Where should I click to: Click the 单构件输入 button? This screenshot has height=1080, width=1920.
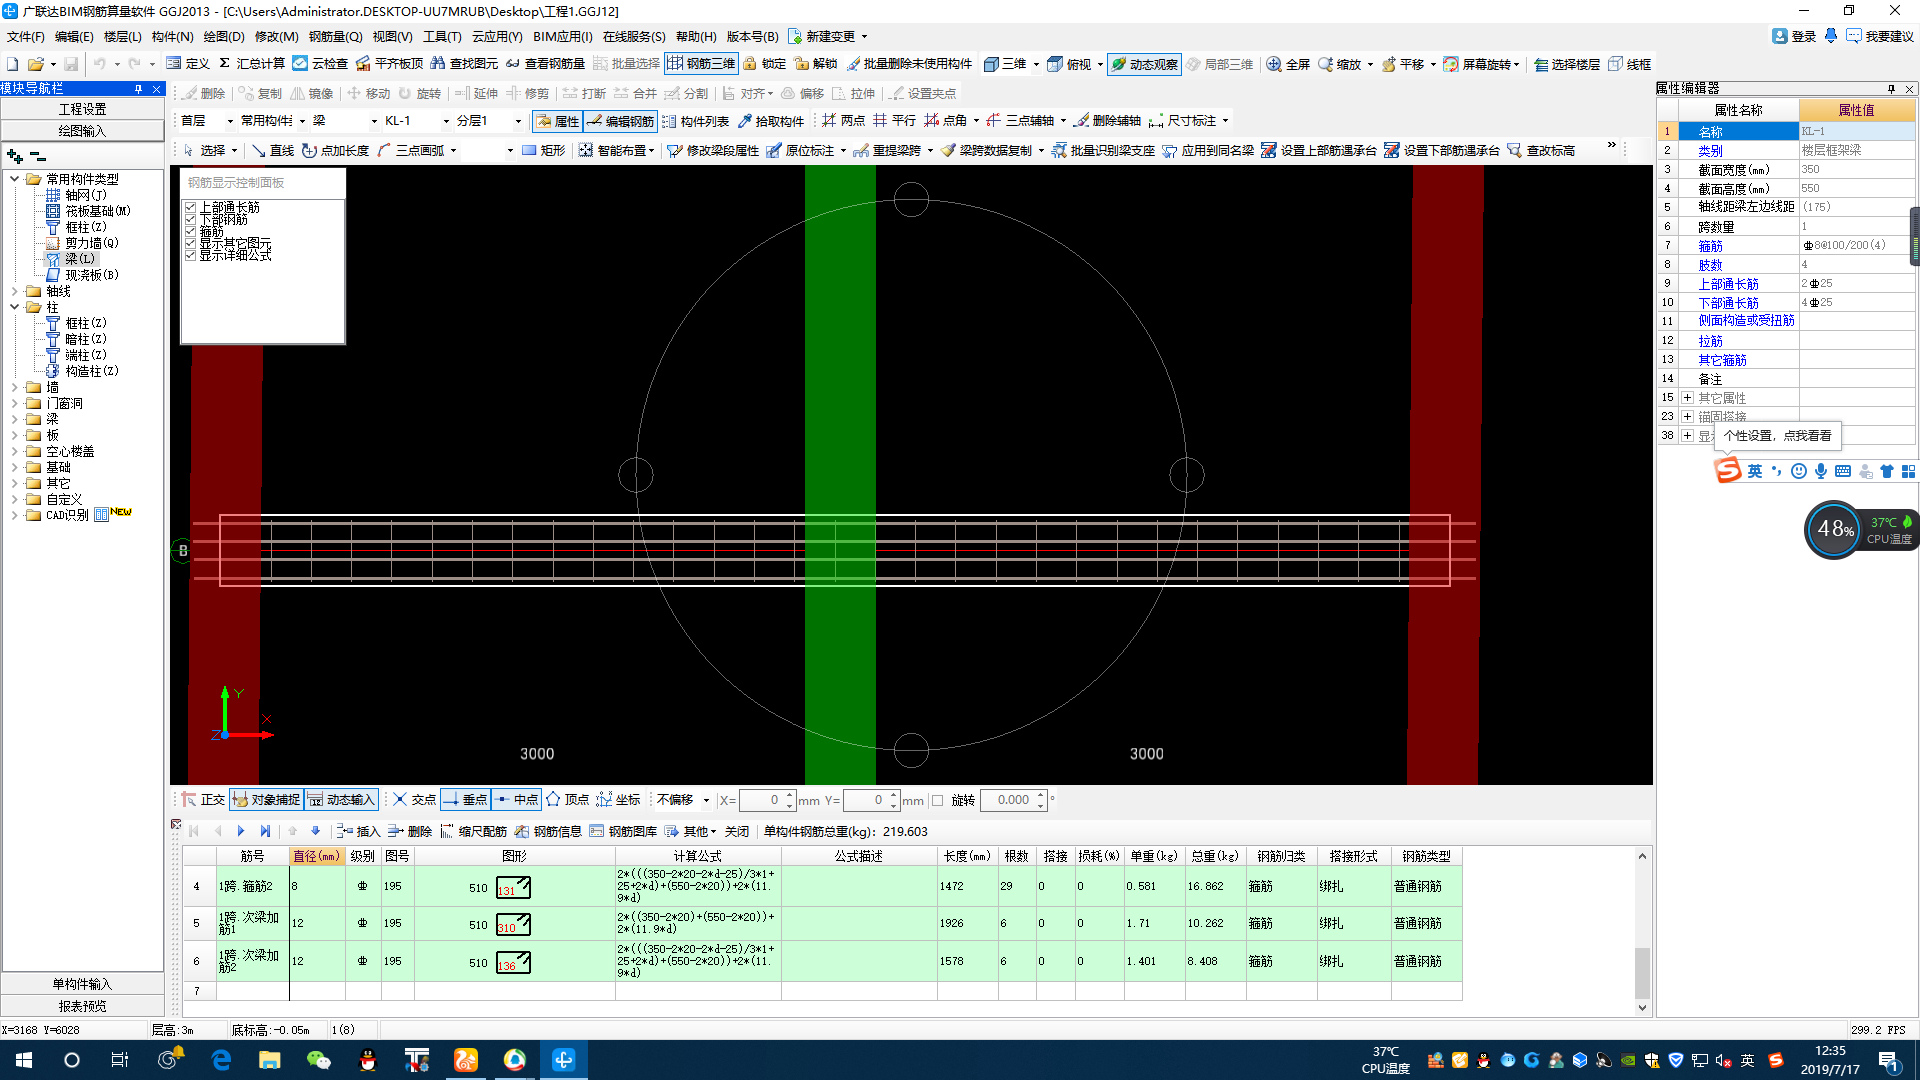[82, 984]
